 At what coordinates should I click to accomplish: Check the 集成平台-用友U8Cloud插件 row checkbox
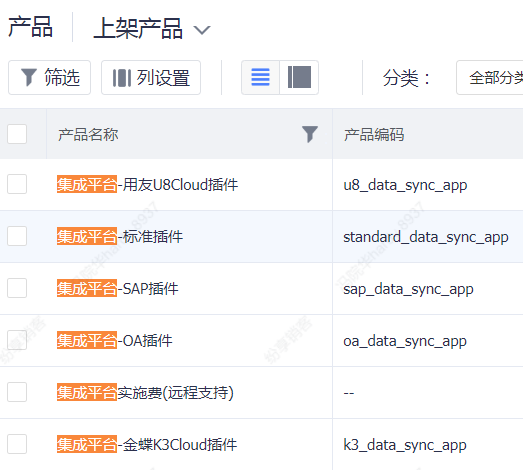[x=17, y=184]
